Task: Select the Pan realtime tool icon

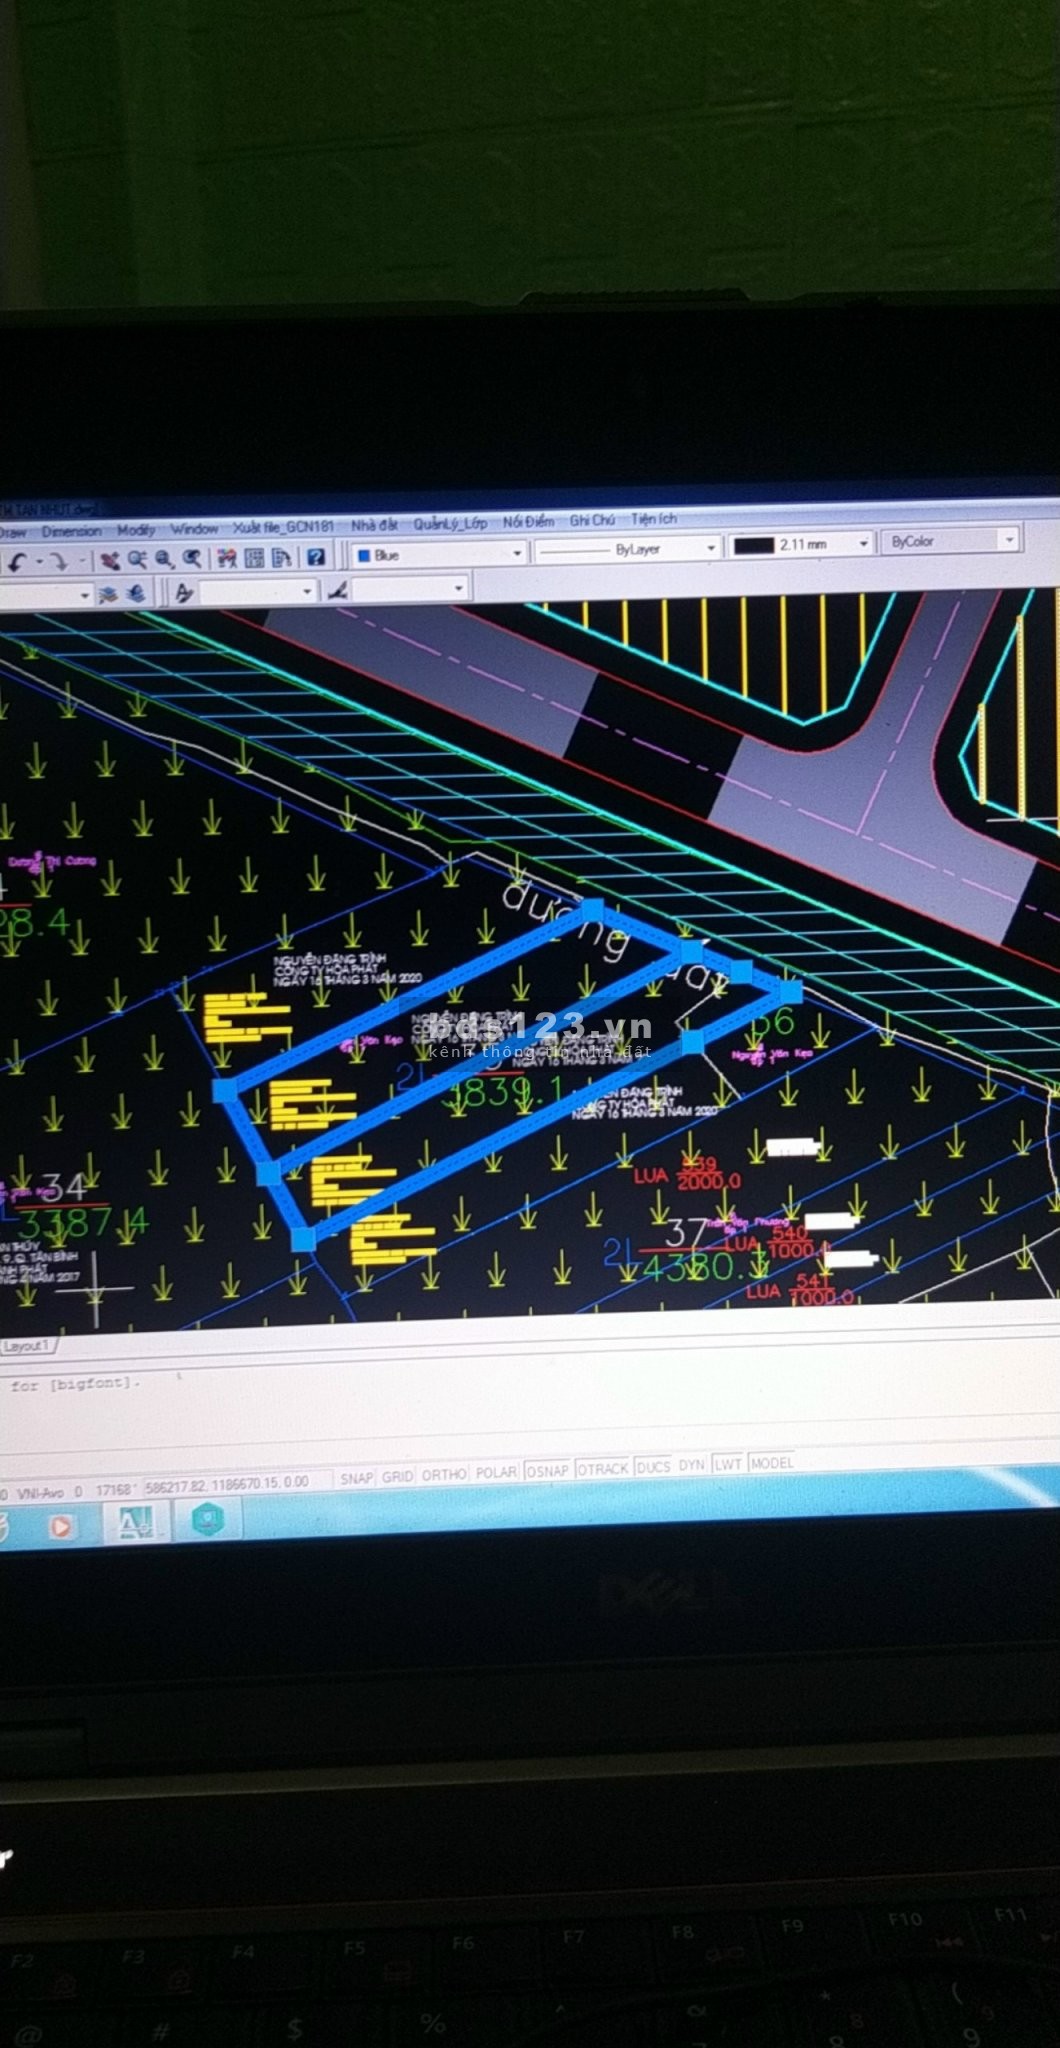Action: pyautogui.click(x=110, y=560)
